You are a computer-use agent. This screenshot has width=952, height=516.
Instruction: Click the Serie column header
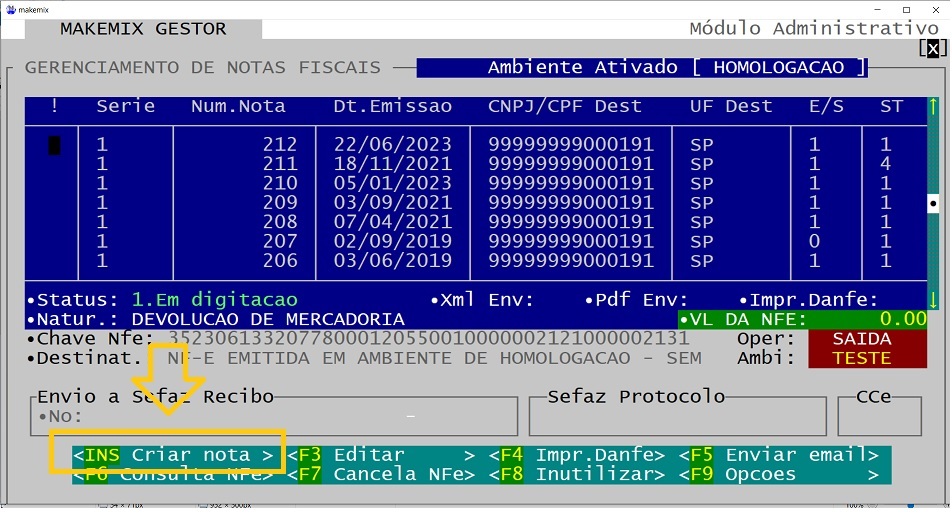click(x=126, y=106)
